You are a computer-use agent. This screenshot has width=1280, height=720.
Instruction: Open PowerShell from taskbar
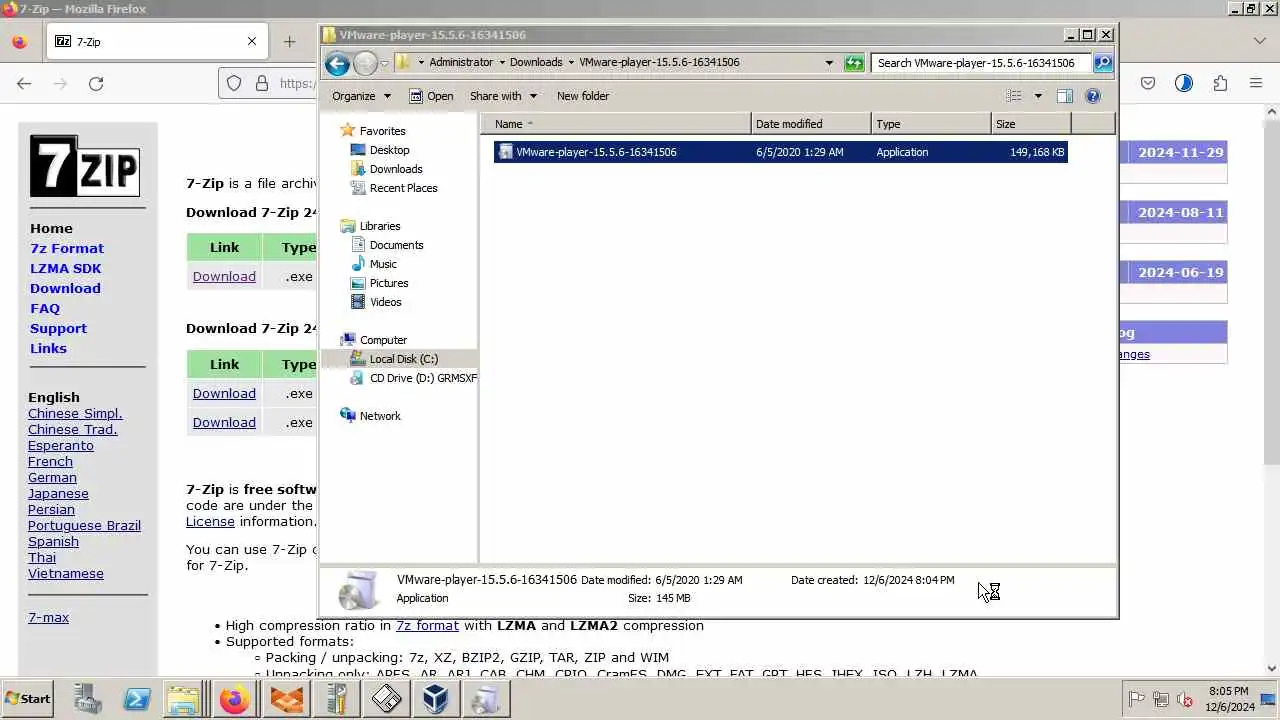tap(137, 699)
